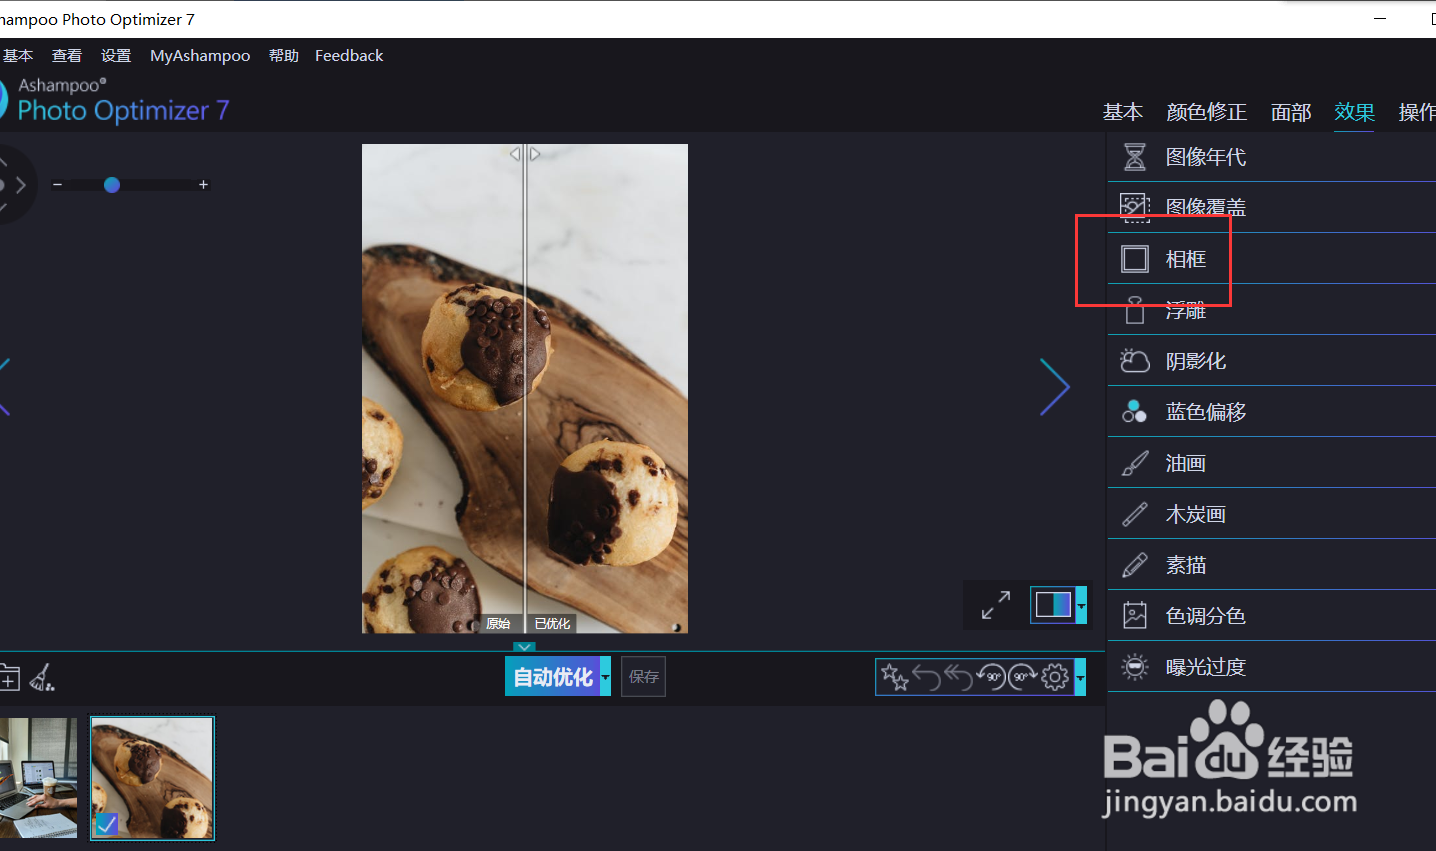Click the Frame square icon (相框)

point(1134,259)
